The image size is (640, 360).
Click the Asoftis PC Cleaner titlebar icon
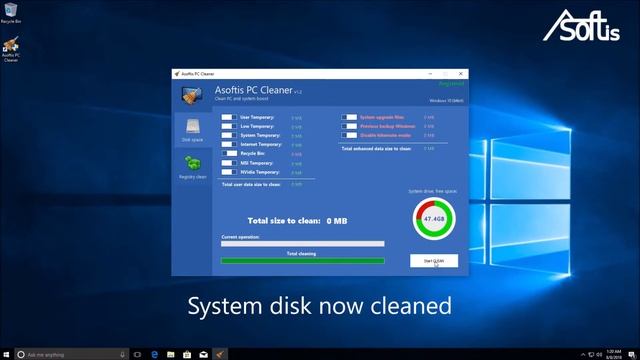pyautogui.click(x=177, y=74)
